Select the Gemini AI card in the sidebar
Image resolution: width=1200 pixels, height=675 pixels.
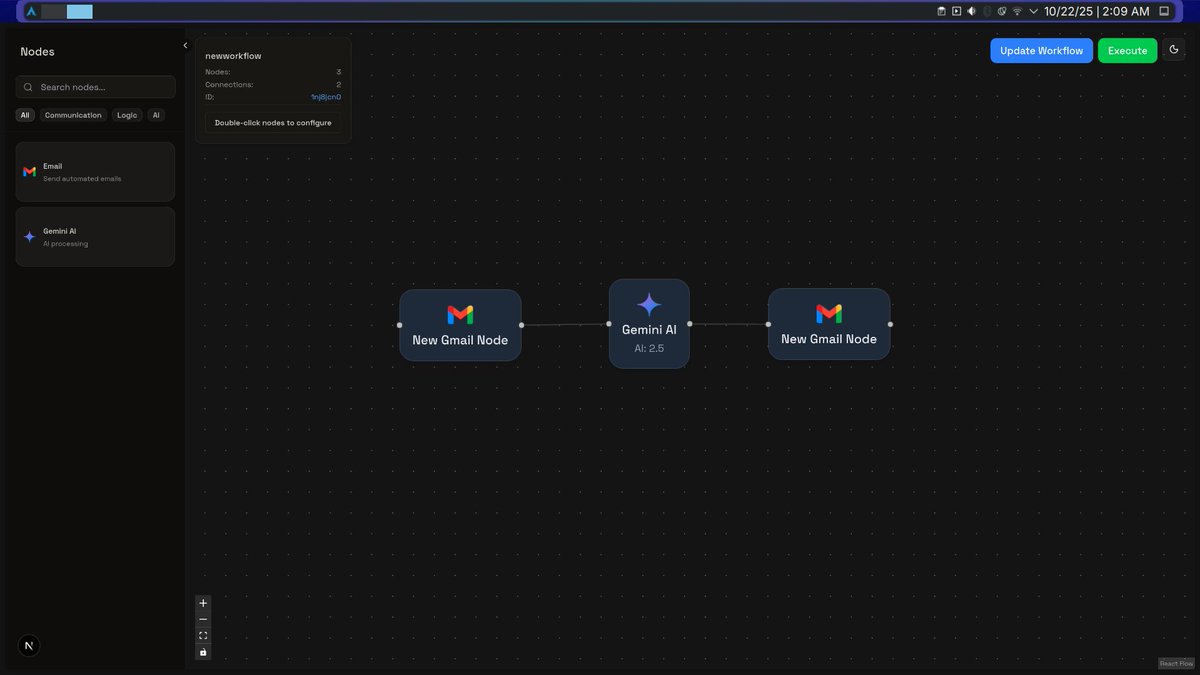point(95,237)
